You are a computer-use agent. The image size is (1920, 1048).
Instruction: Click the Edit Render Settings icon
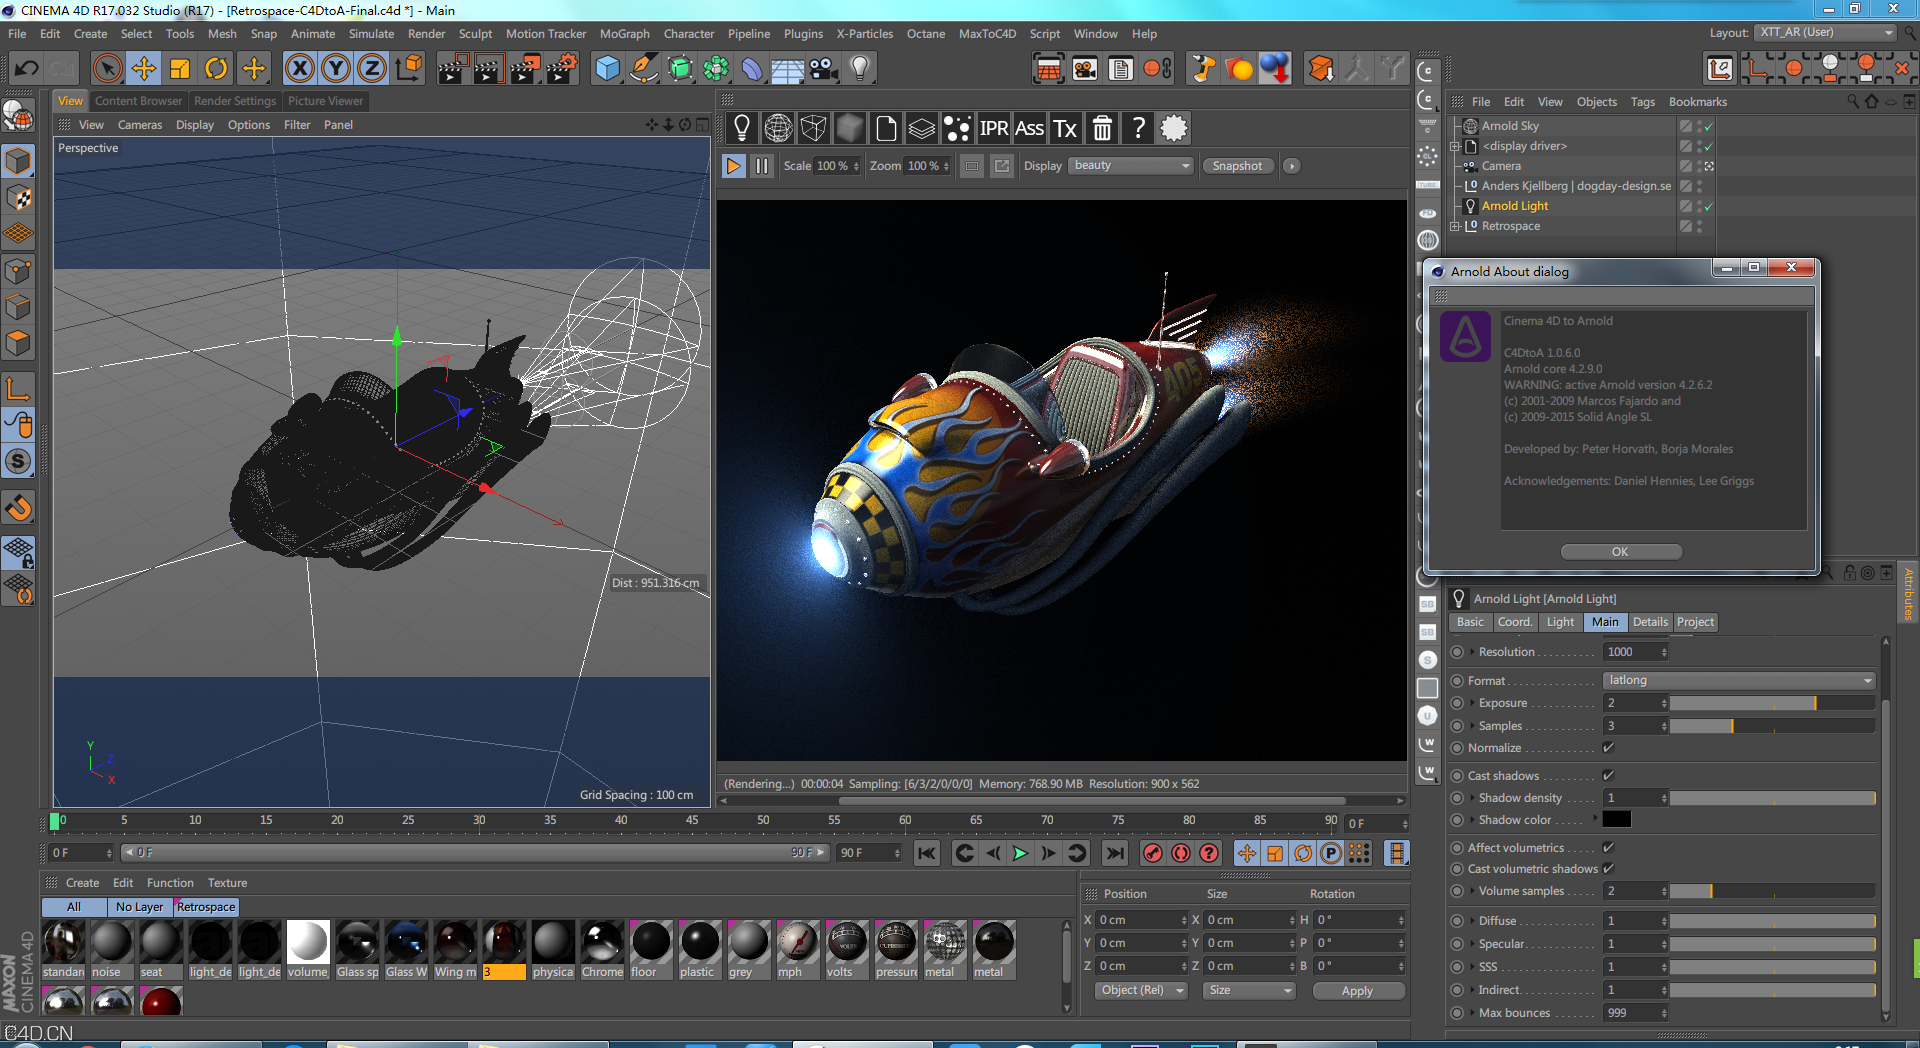click(x=562, y=68)
